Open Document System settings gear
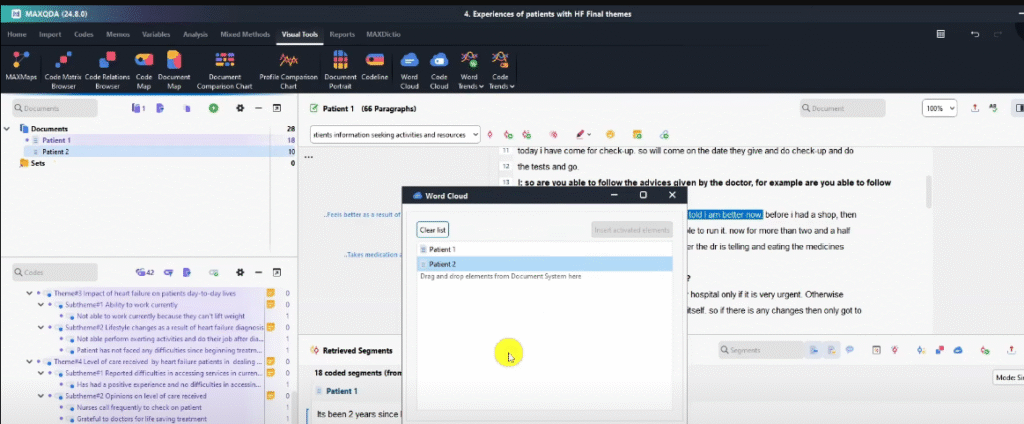 pos(240,108)
